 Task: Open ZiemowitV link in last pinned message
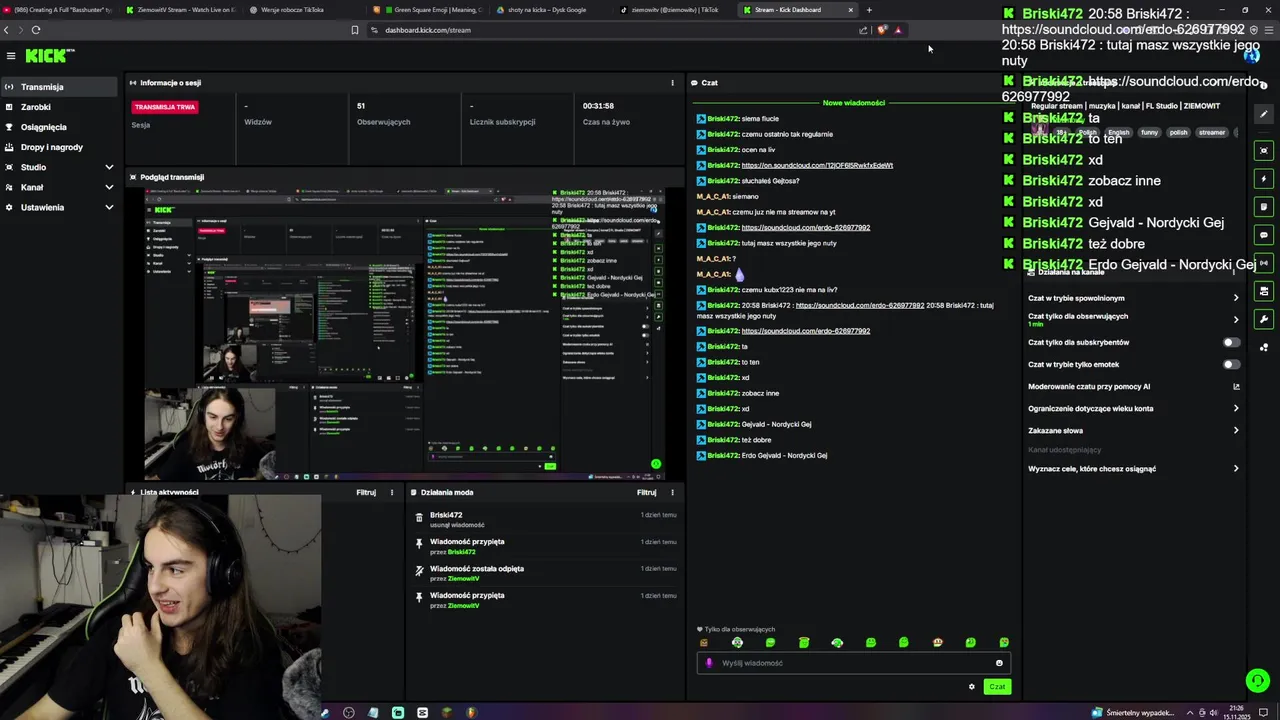click(463, 606)
